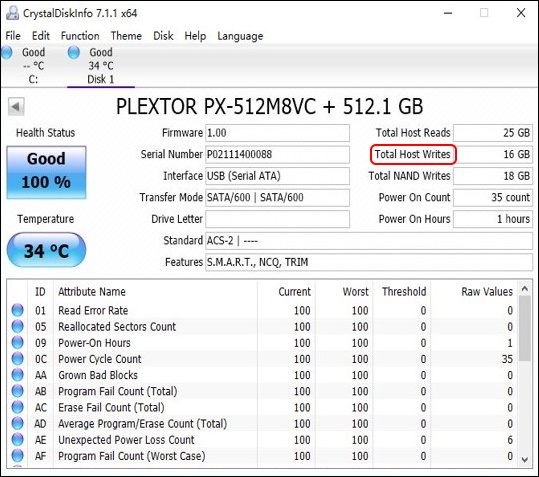The width and height of the screenshot is (539, 477).
Task: Click the previous disk arrow button
Action: click(x=16, y=107)
